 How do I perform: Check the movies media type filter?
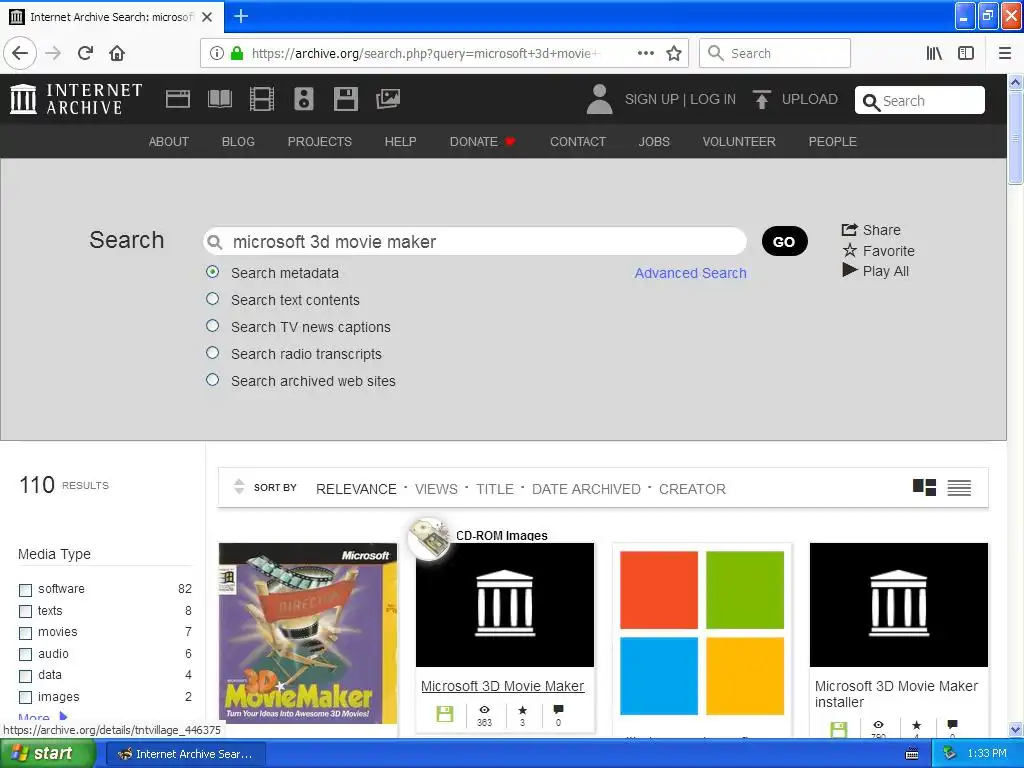point(25,633)
